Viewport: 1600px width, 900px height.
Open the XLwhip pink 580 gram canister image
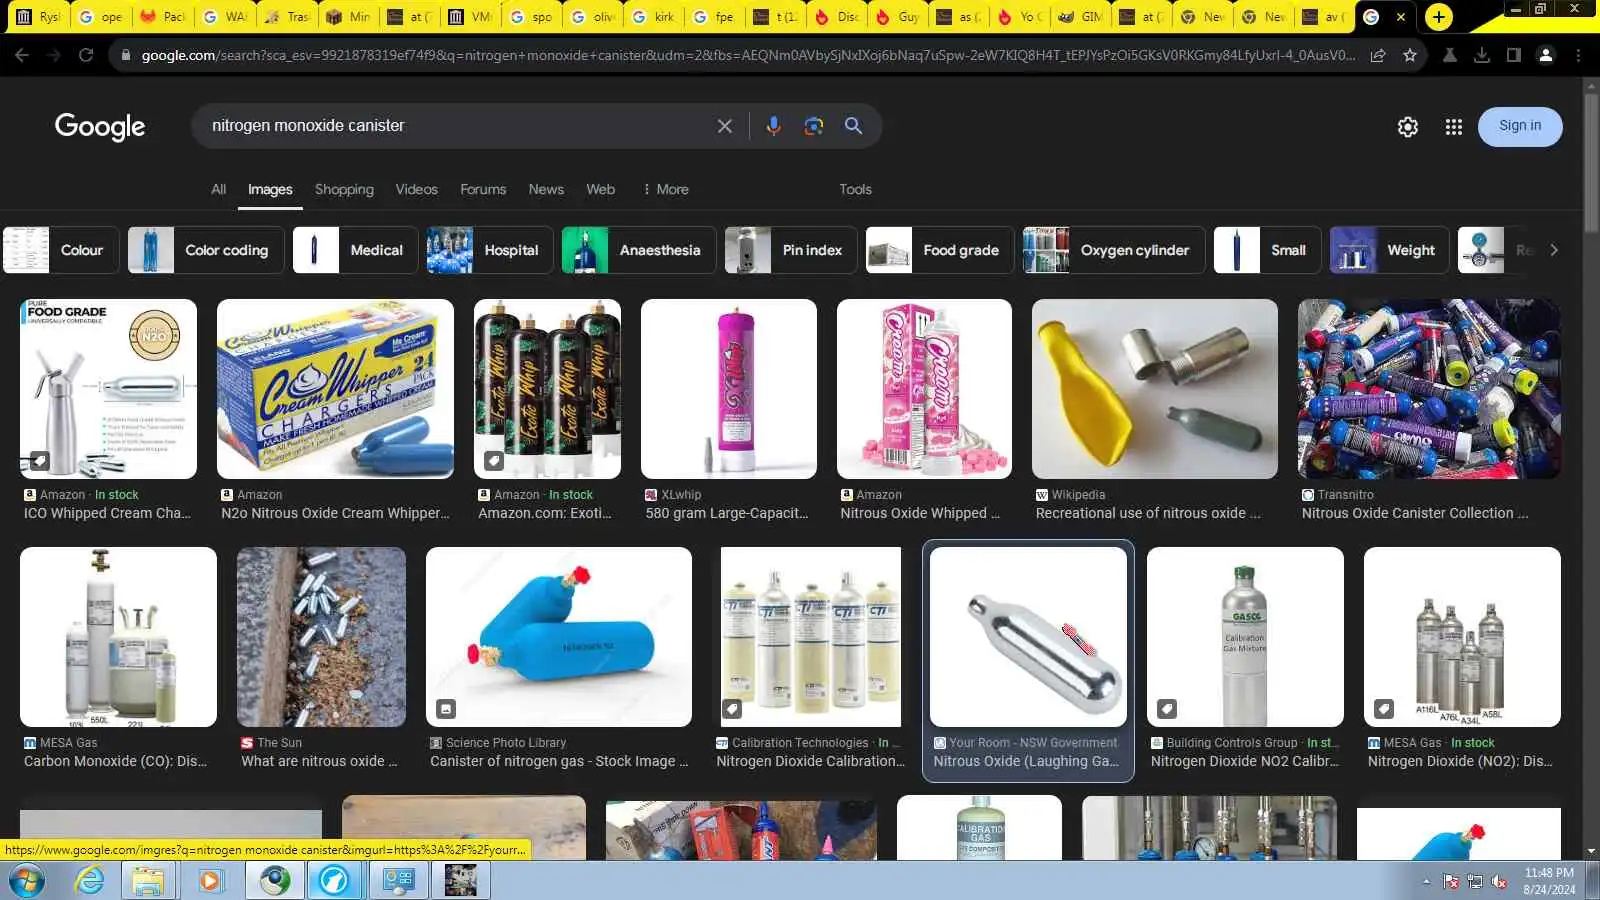(729, 389)
